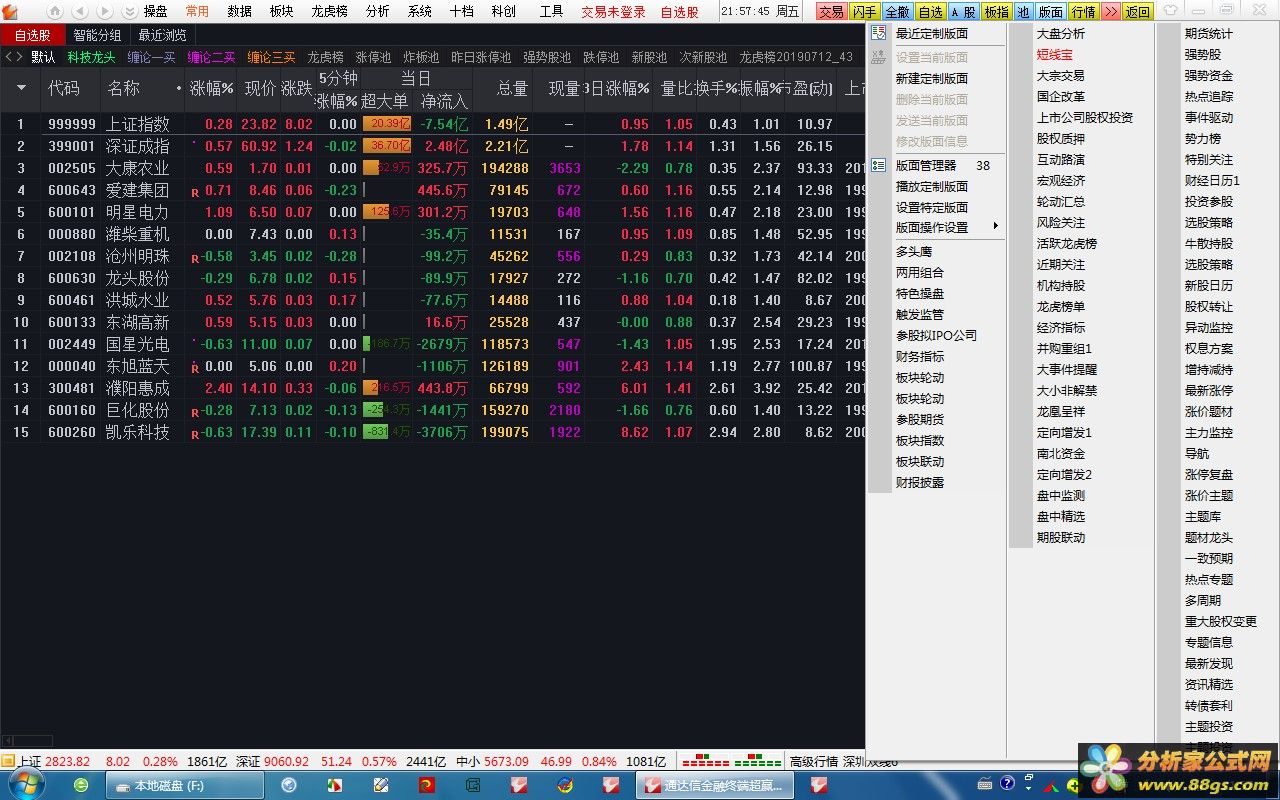Select the 炸板池 group tab
Screen dimensions: 1280x800
coord(421,57)
